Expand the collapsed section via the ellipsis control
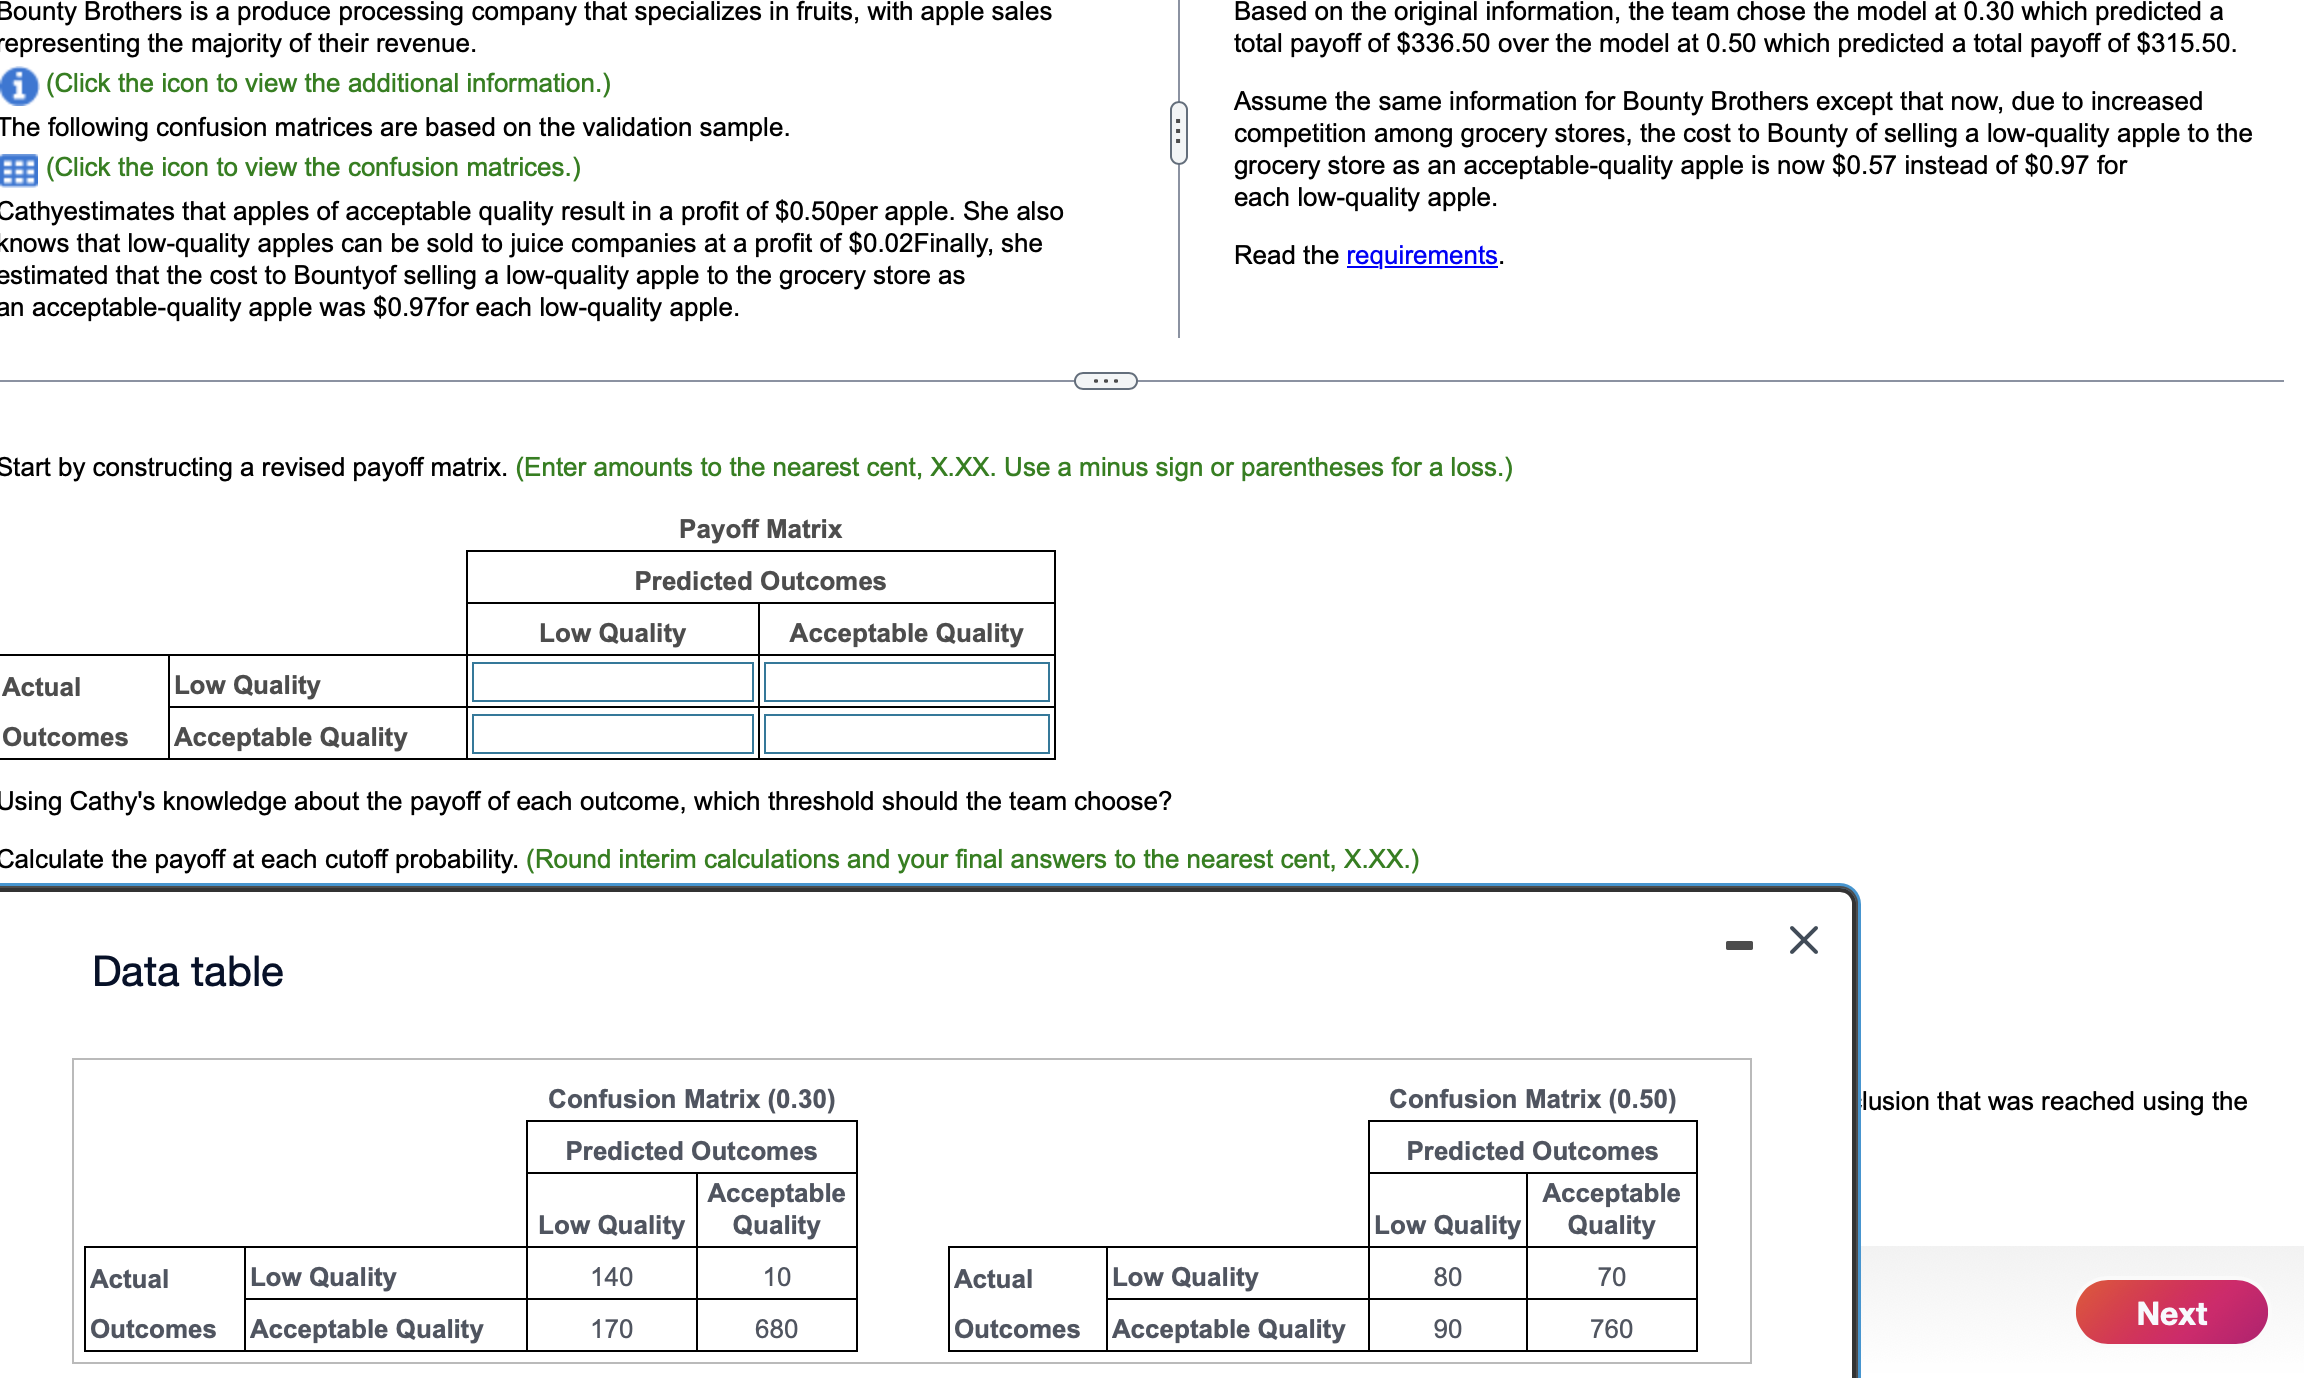This screenshot has width=2304, height=1388. 1106,379
